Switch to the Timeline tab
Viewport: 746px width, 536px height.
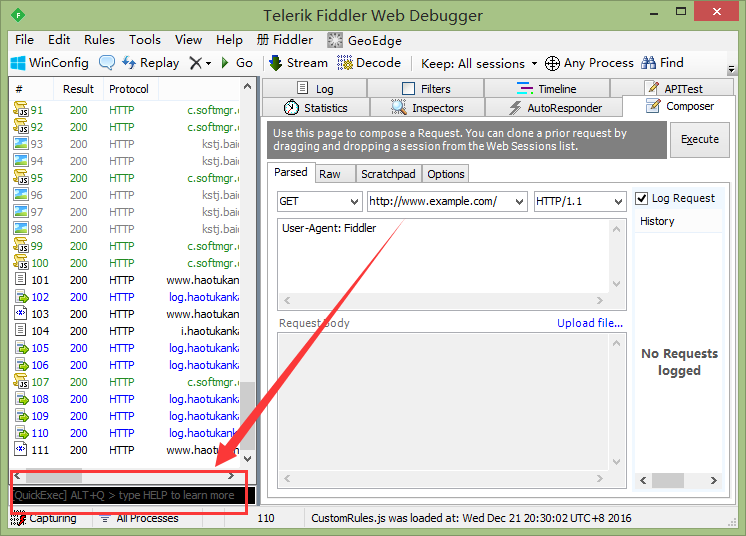click(x=547, y=88)
